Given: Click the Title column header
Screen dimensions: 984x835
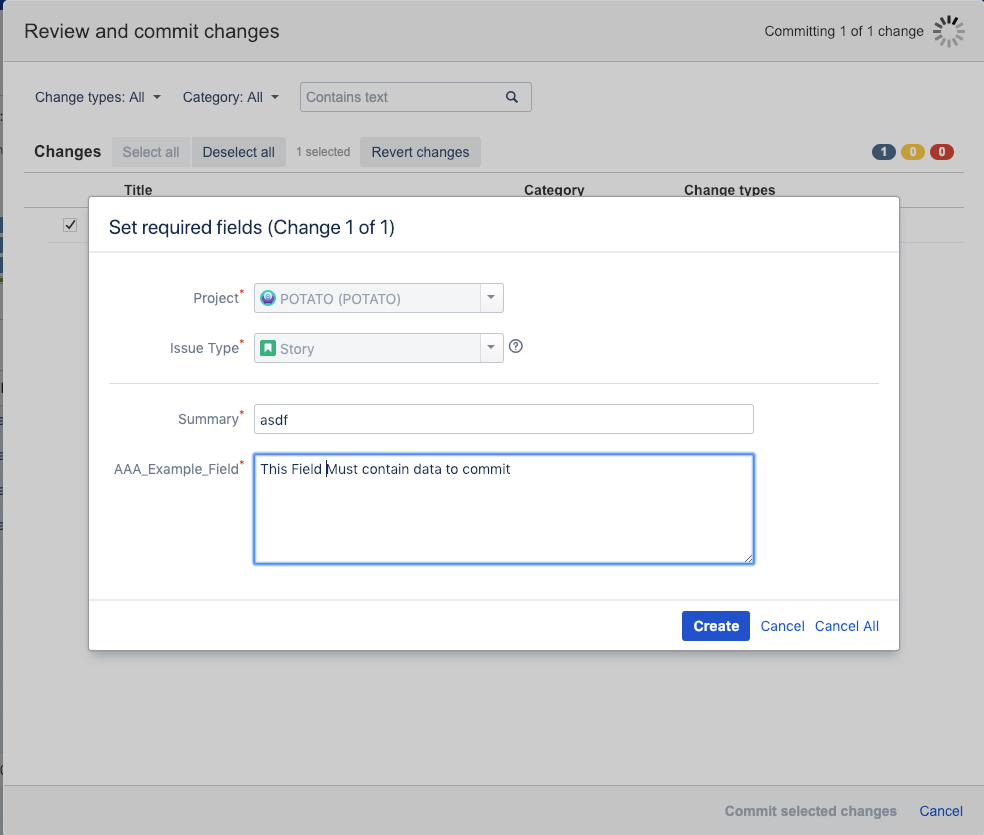Looking at the screenshot, I should pos(138,189).
